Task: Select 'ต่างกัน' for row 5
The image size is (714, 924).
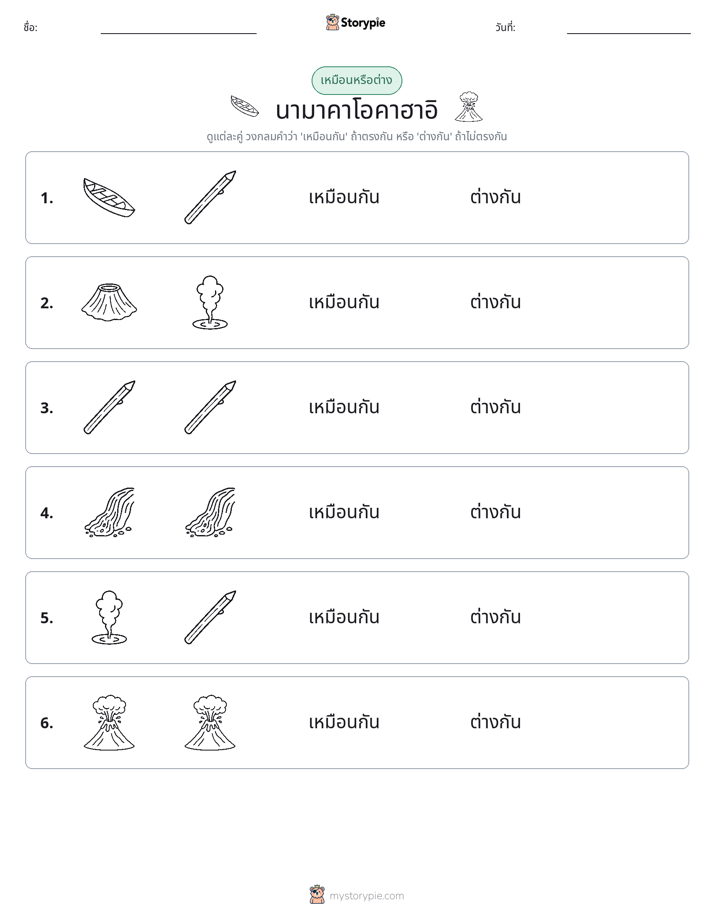Action: (x=495, y=617)
